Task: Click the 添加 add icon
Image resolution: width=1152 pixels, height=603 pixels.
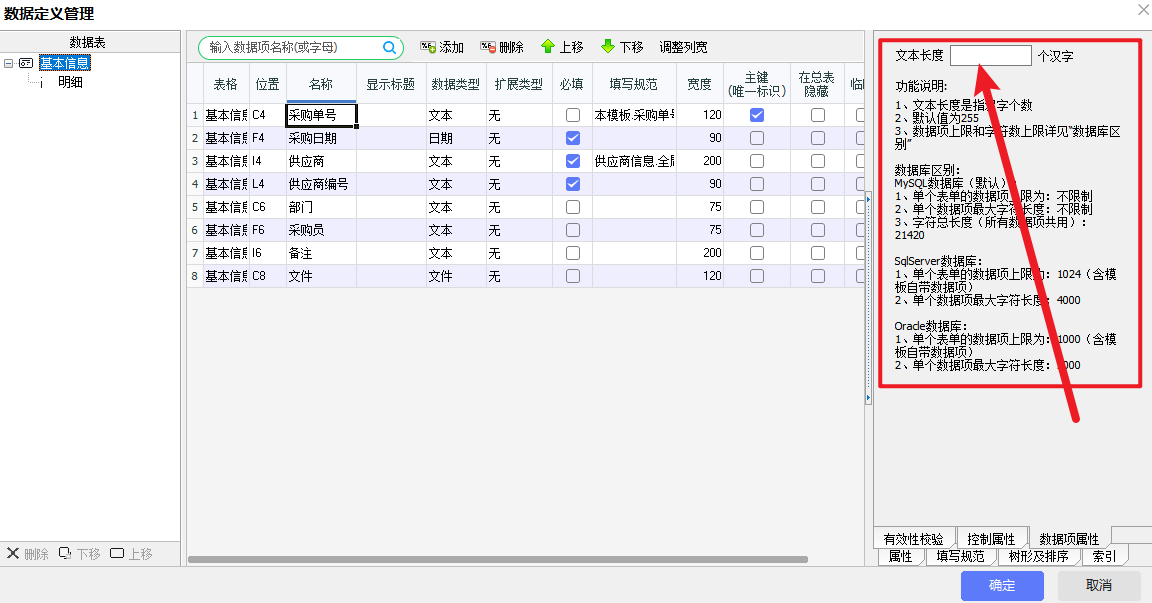Action: [428, 47]
